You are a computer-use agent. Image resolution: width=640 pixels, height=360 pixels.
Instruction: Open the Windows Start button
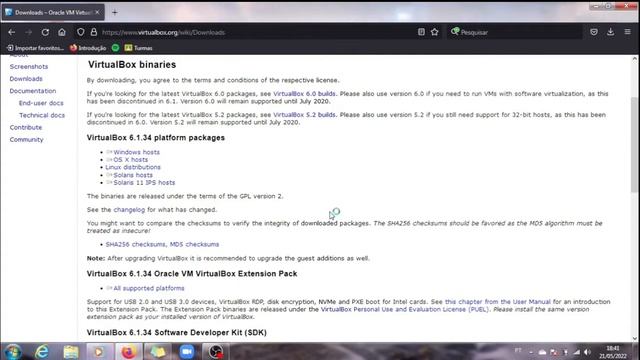[13, 351]
